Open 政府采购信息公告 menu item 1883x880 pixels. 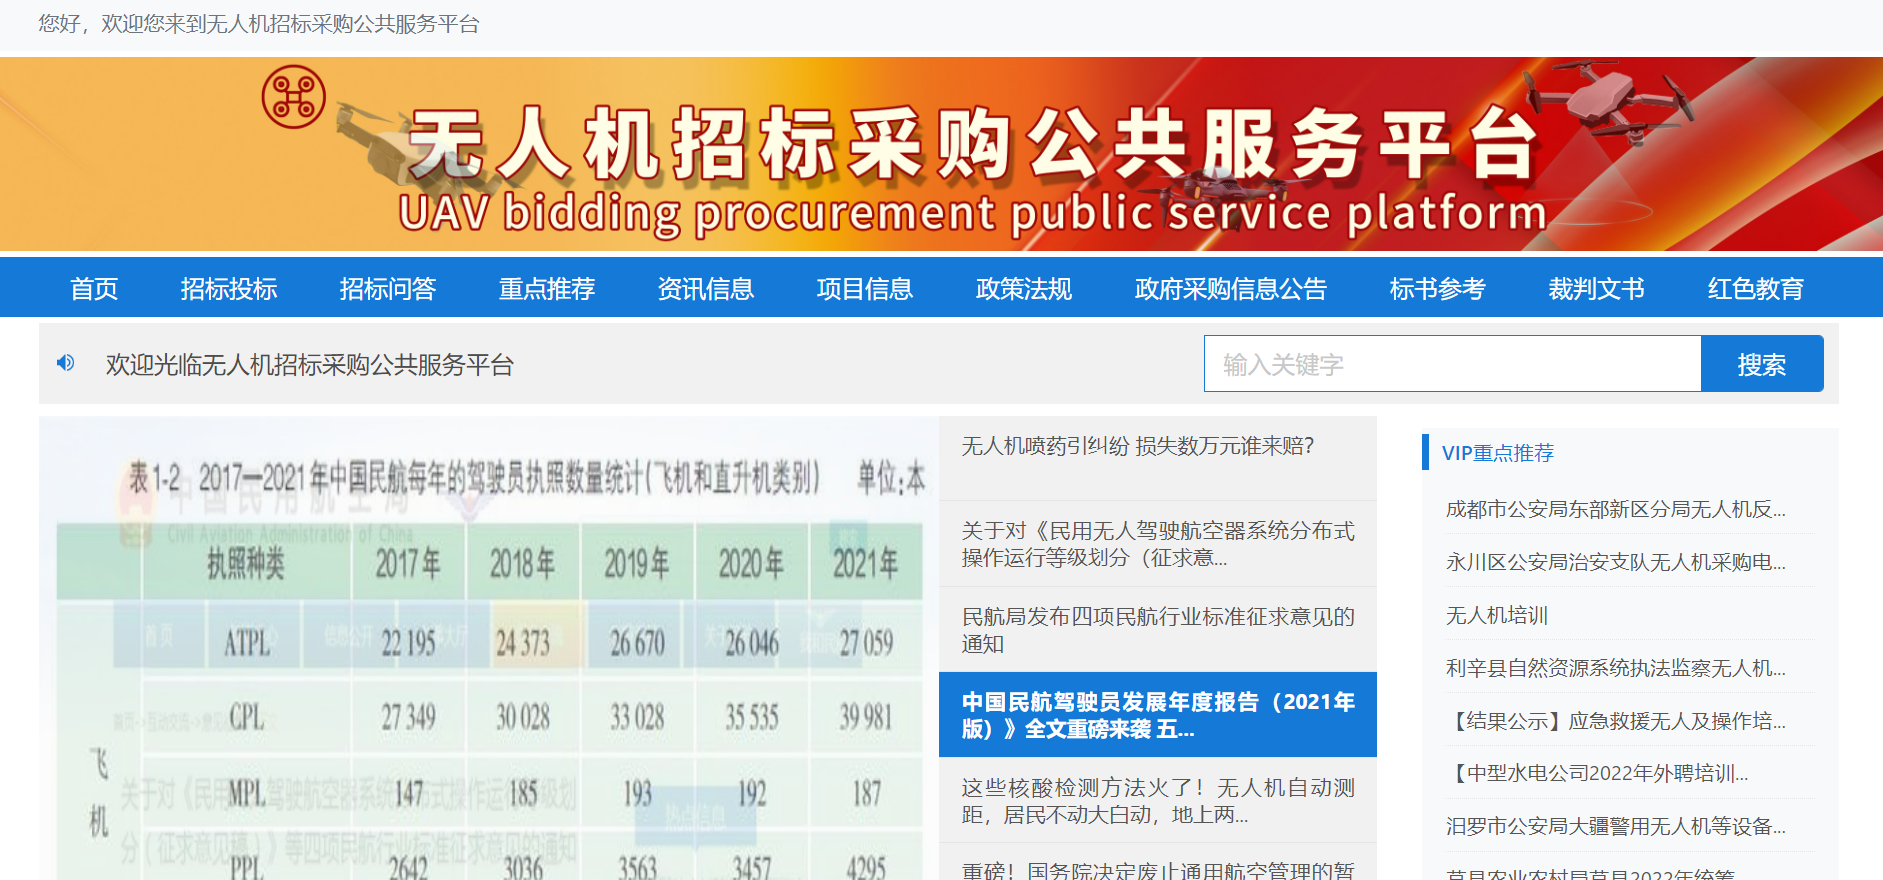tap(1230, 289)
